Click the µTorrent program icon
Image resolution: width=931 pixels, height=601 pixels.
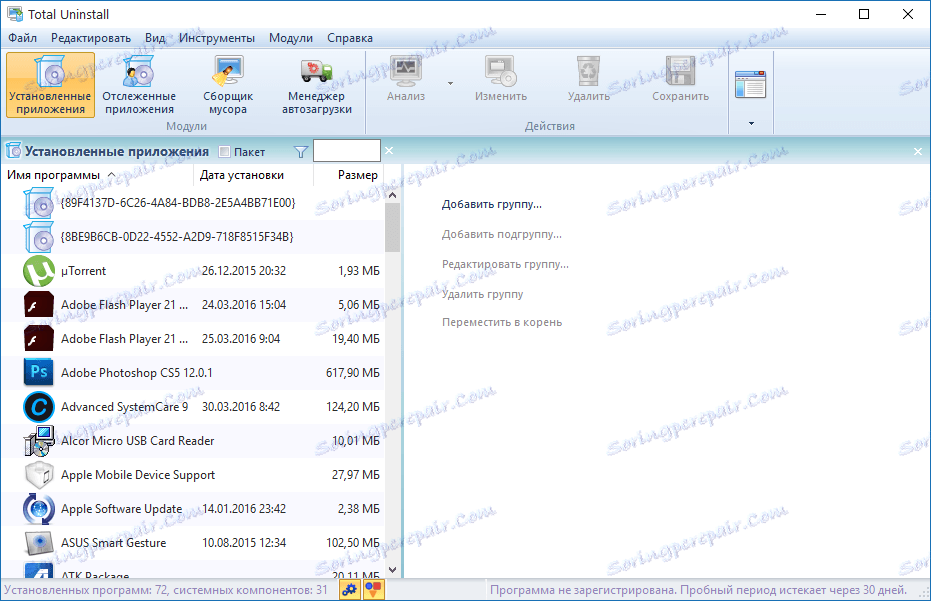coord(39,271)
